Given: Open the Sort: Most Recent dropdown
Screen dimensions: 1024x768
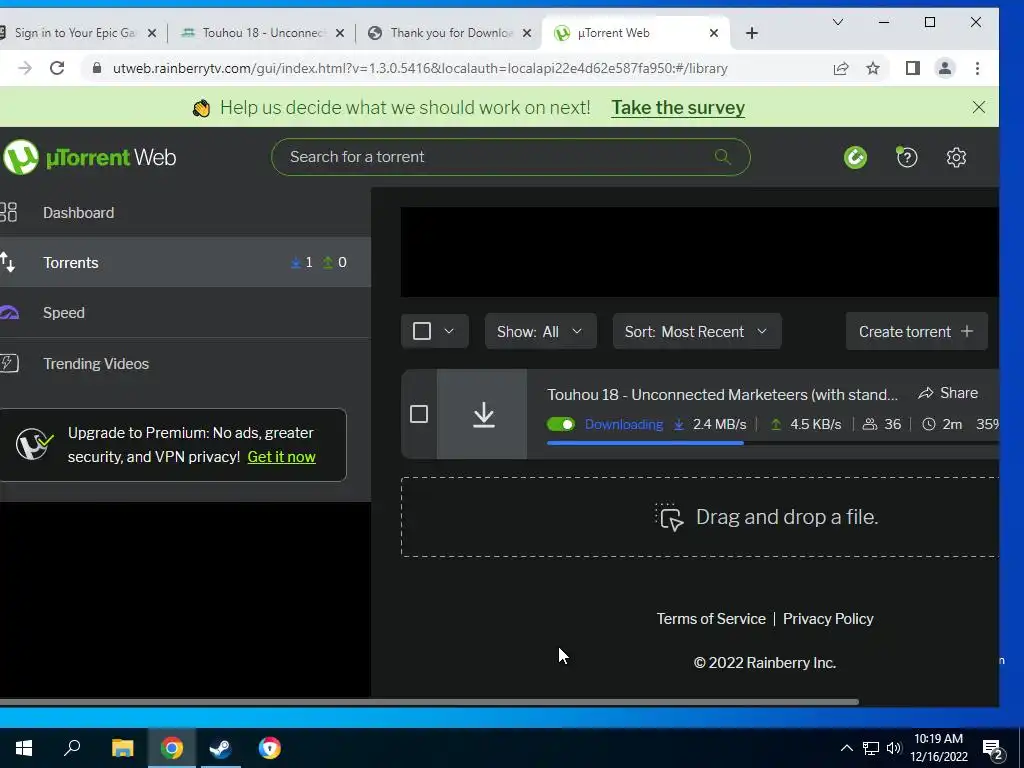Looking at the screenshot, I should (x=696, y=331).
